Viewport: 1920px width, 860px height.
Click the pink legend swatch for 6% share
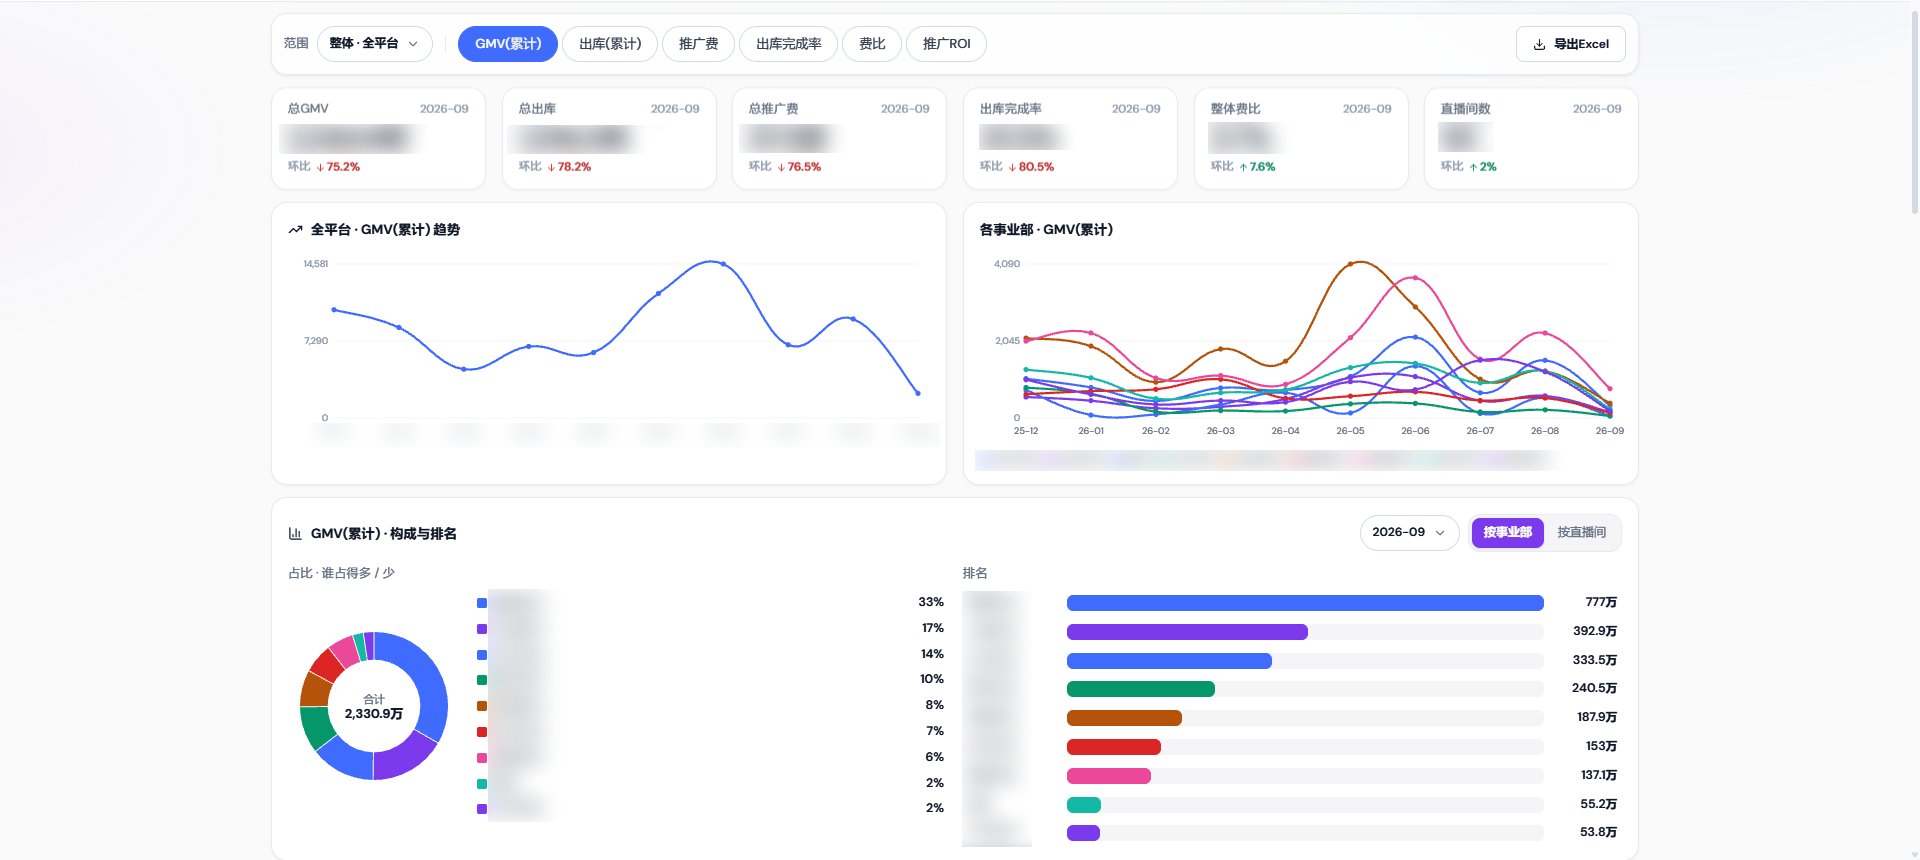click(482, 758)
